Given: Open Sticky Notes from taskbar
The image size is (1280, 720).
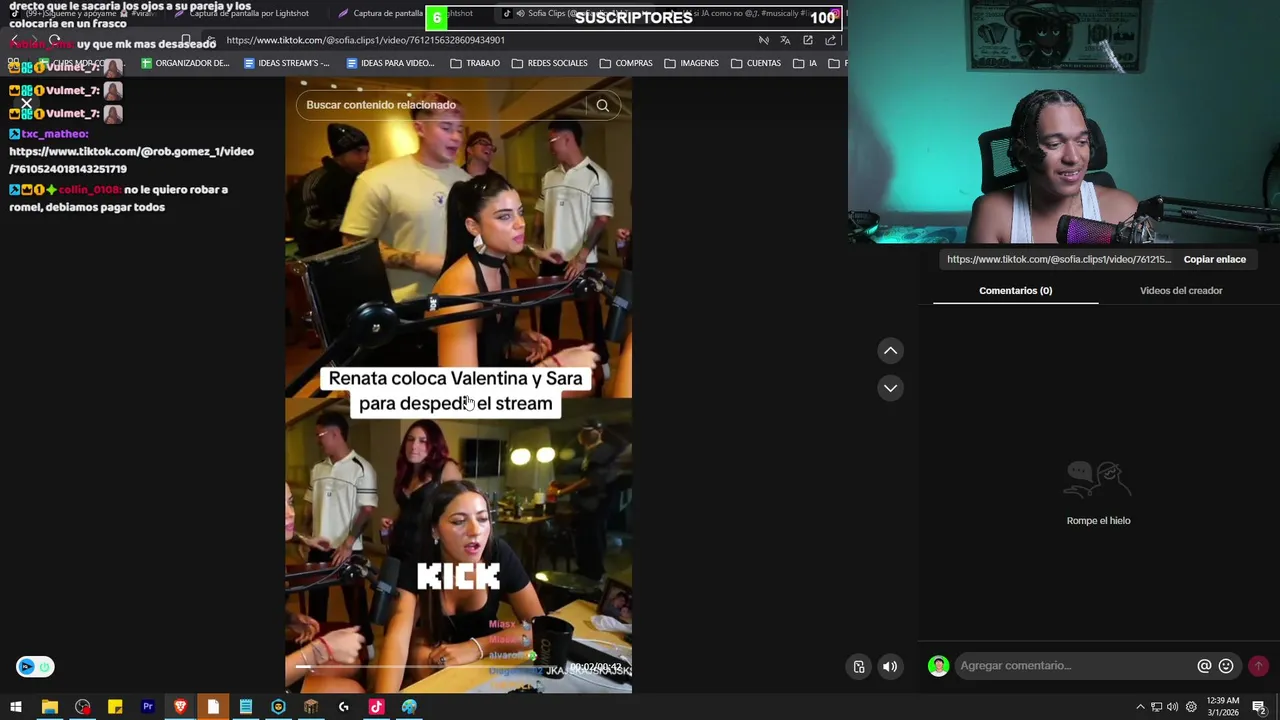Looking at the screenshot, I should 115,707.
